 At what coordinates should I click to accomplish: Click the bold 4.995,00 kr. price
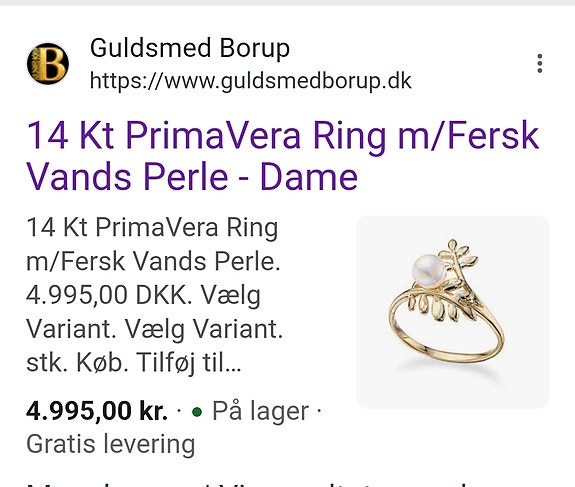click(x=97, y=411)
